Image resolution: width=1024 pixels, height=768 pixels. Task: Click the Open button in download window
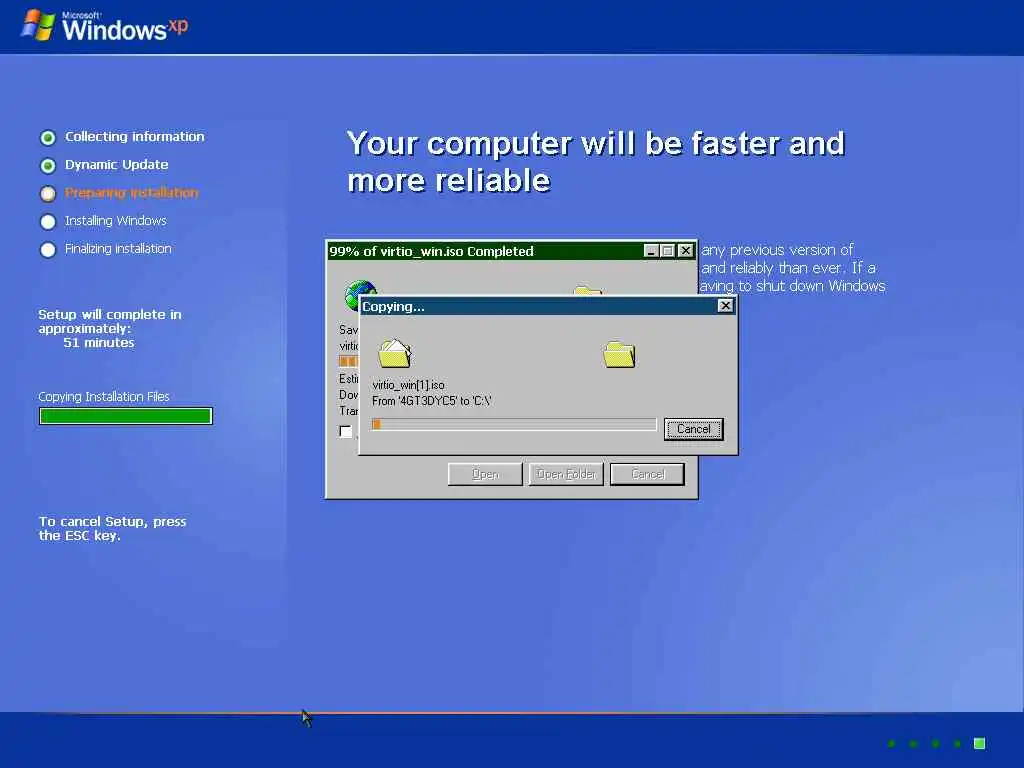coord(485,474)
